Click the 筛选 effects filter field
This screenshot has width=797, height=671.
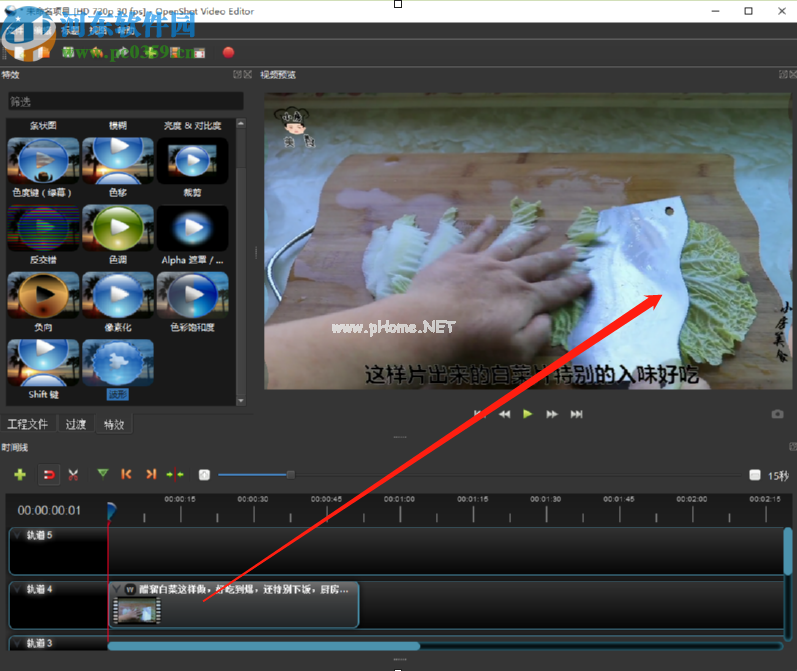click(x=125, y=102)
